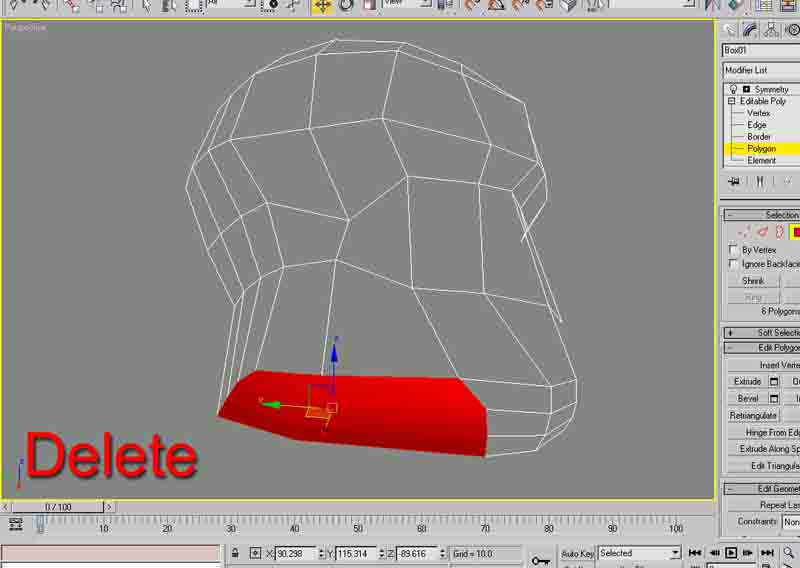Open the Create command panel tab
800x568 pixels.
tap(730, 30)
